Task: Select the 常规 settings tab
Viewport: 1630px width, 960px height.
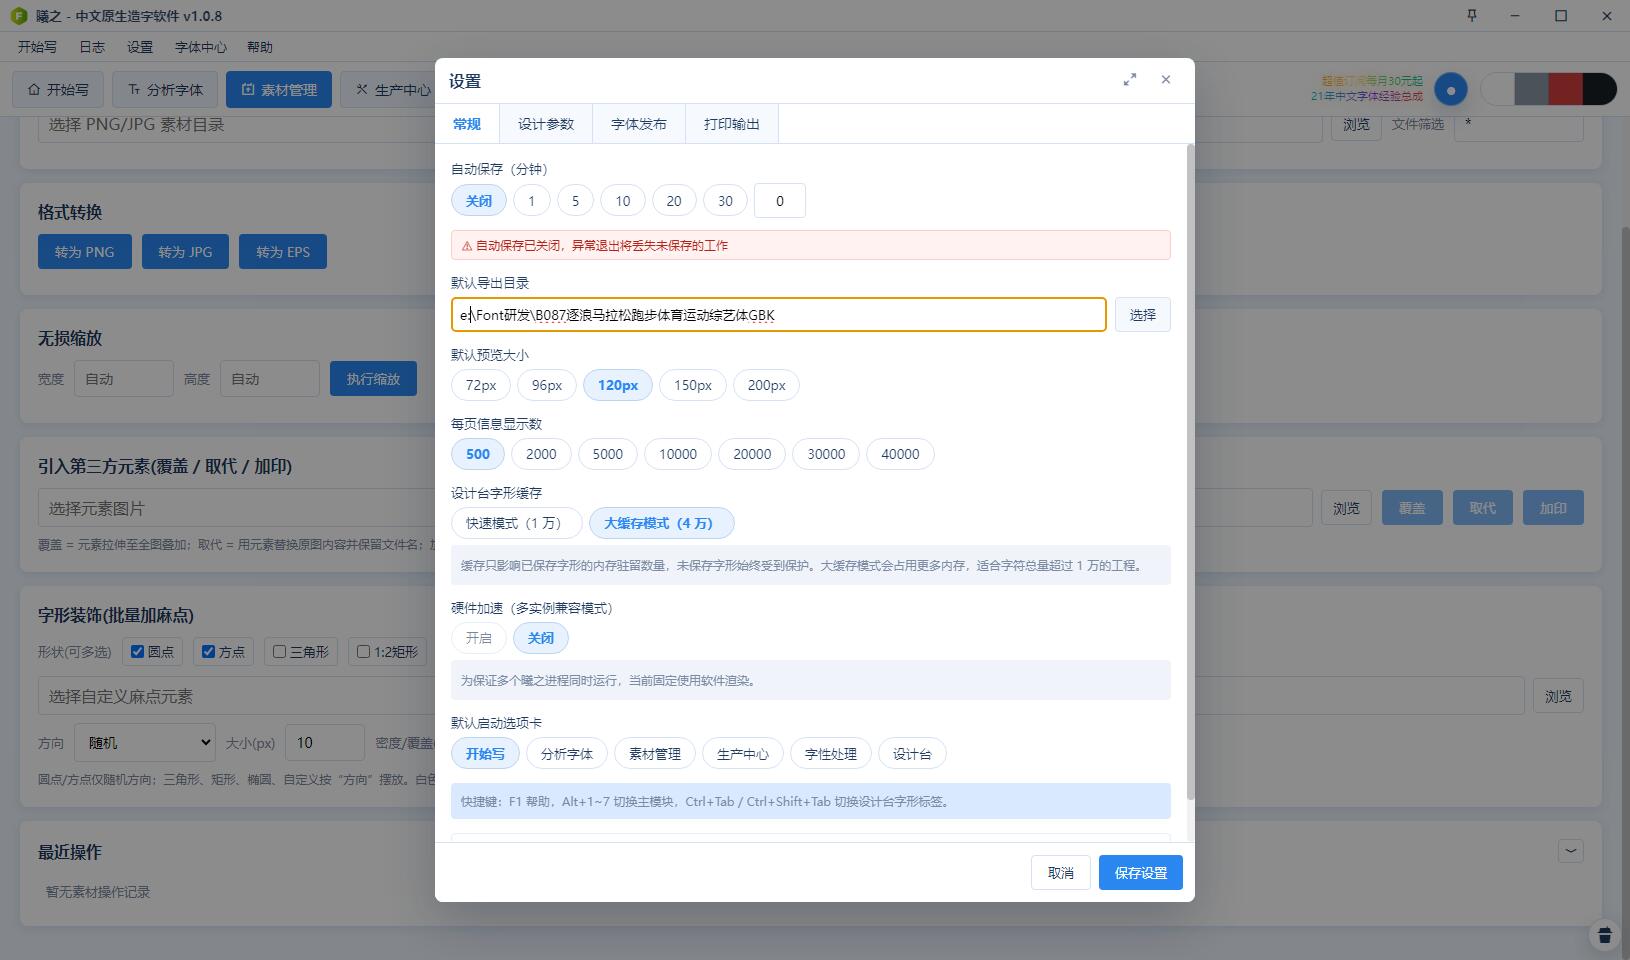Action: click(467, 124)
